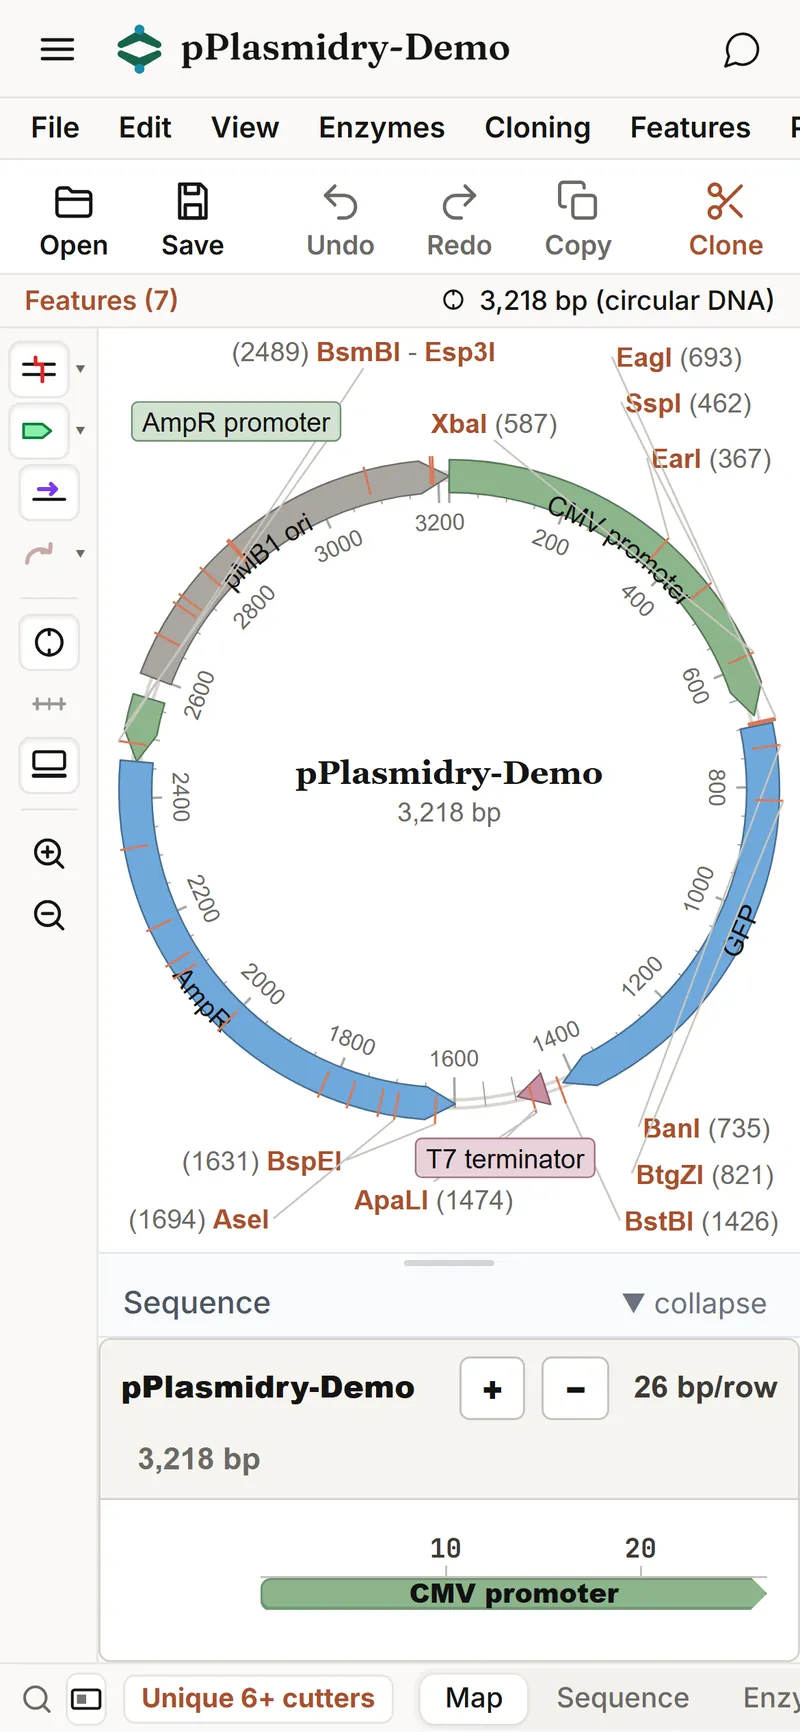Decrease bp per row with minus

click(x=575, y=1388)
